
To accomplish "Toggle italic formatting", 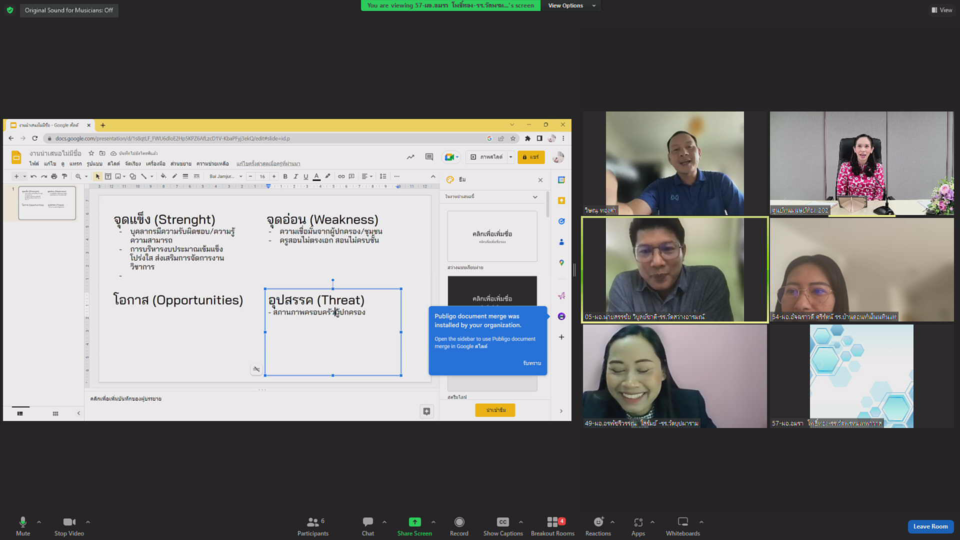I will tap(296, 176).
